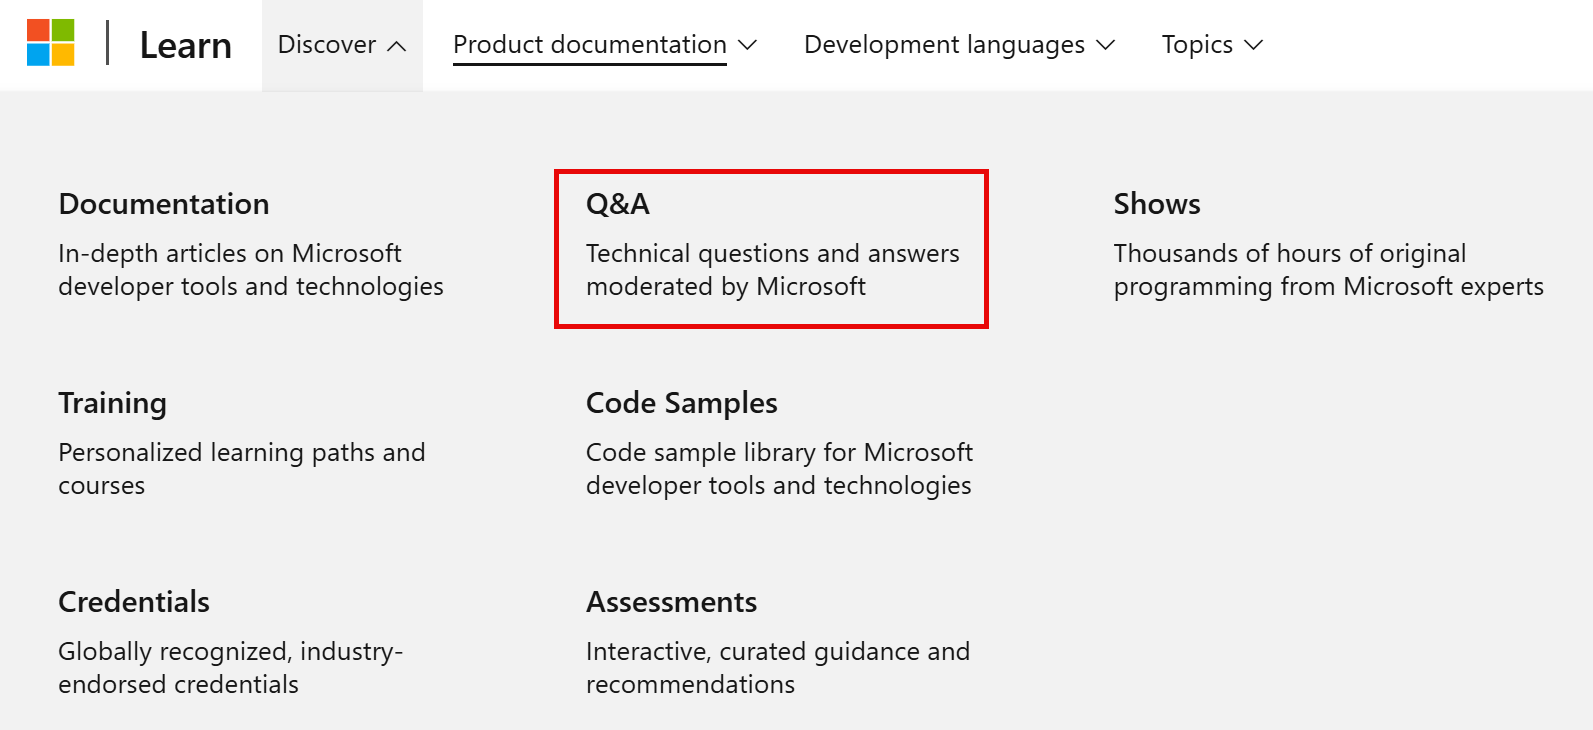The image size is (1593, 730).
Task: Open the Assessments section
Action: tap(671, 602)
